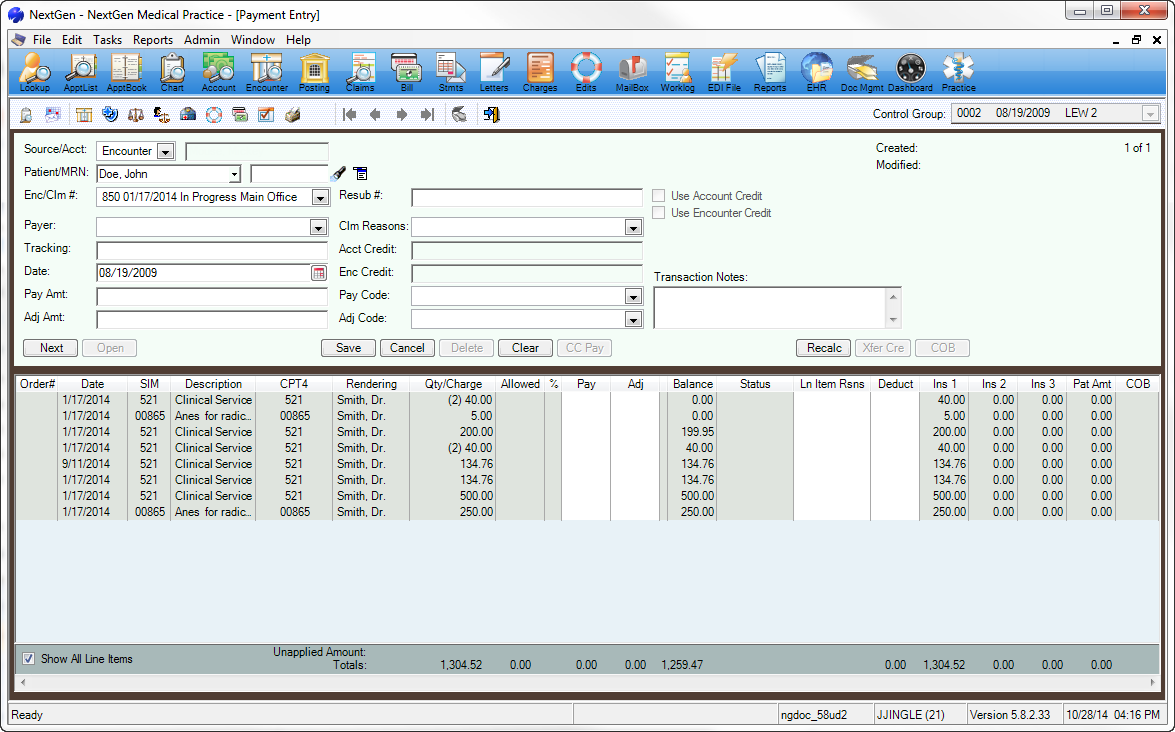Expand the Patient name dropdown
Screen dimensions: 1175x732
point(235,175)
